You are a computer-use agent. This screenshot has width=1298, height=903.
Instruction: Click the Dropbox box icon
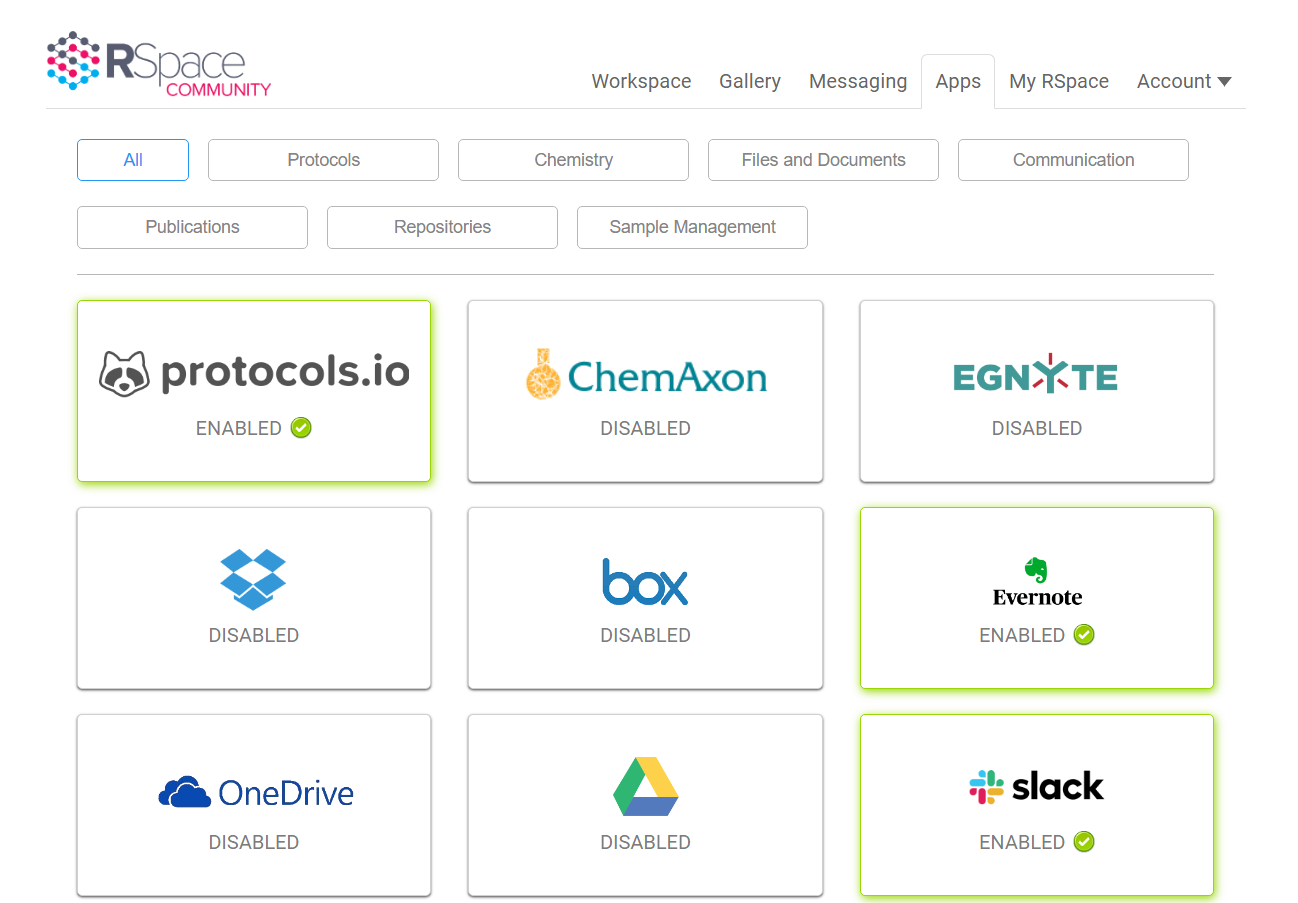[x=253, y=579]
